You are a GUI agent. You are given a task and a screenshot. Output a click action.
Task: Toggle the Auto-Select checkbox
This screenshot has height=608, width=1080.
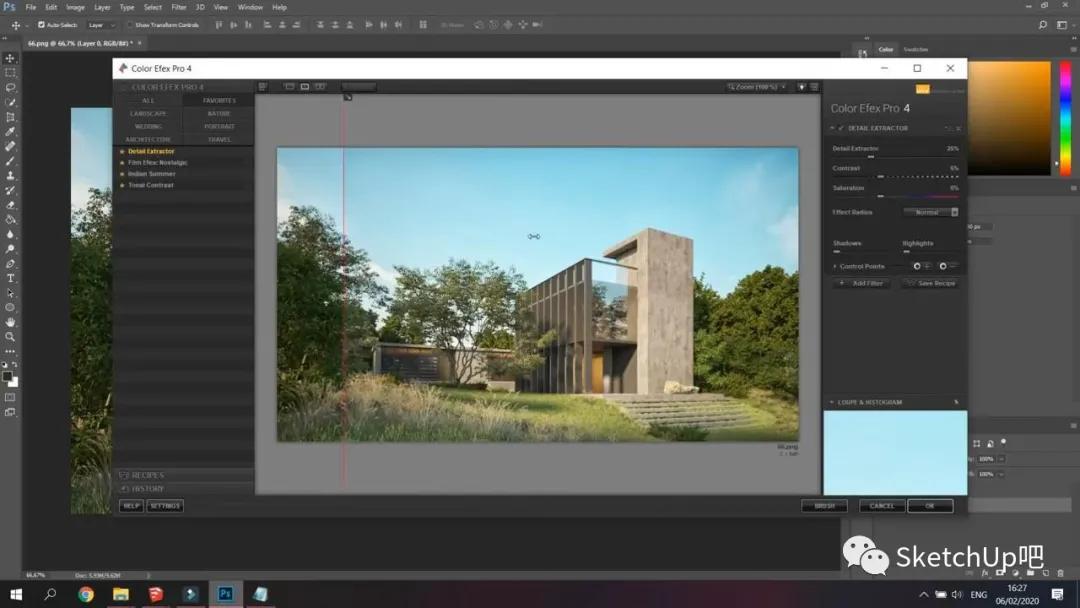41,25
